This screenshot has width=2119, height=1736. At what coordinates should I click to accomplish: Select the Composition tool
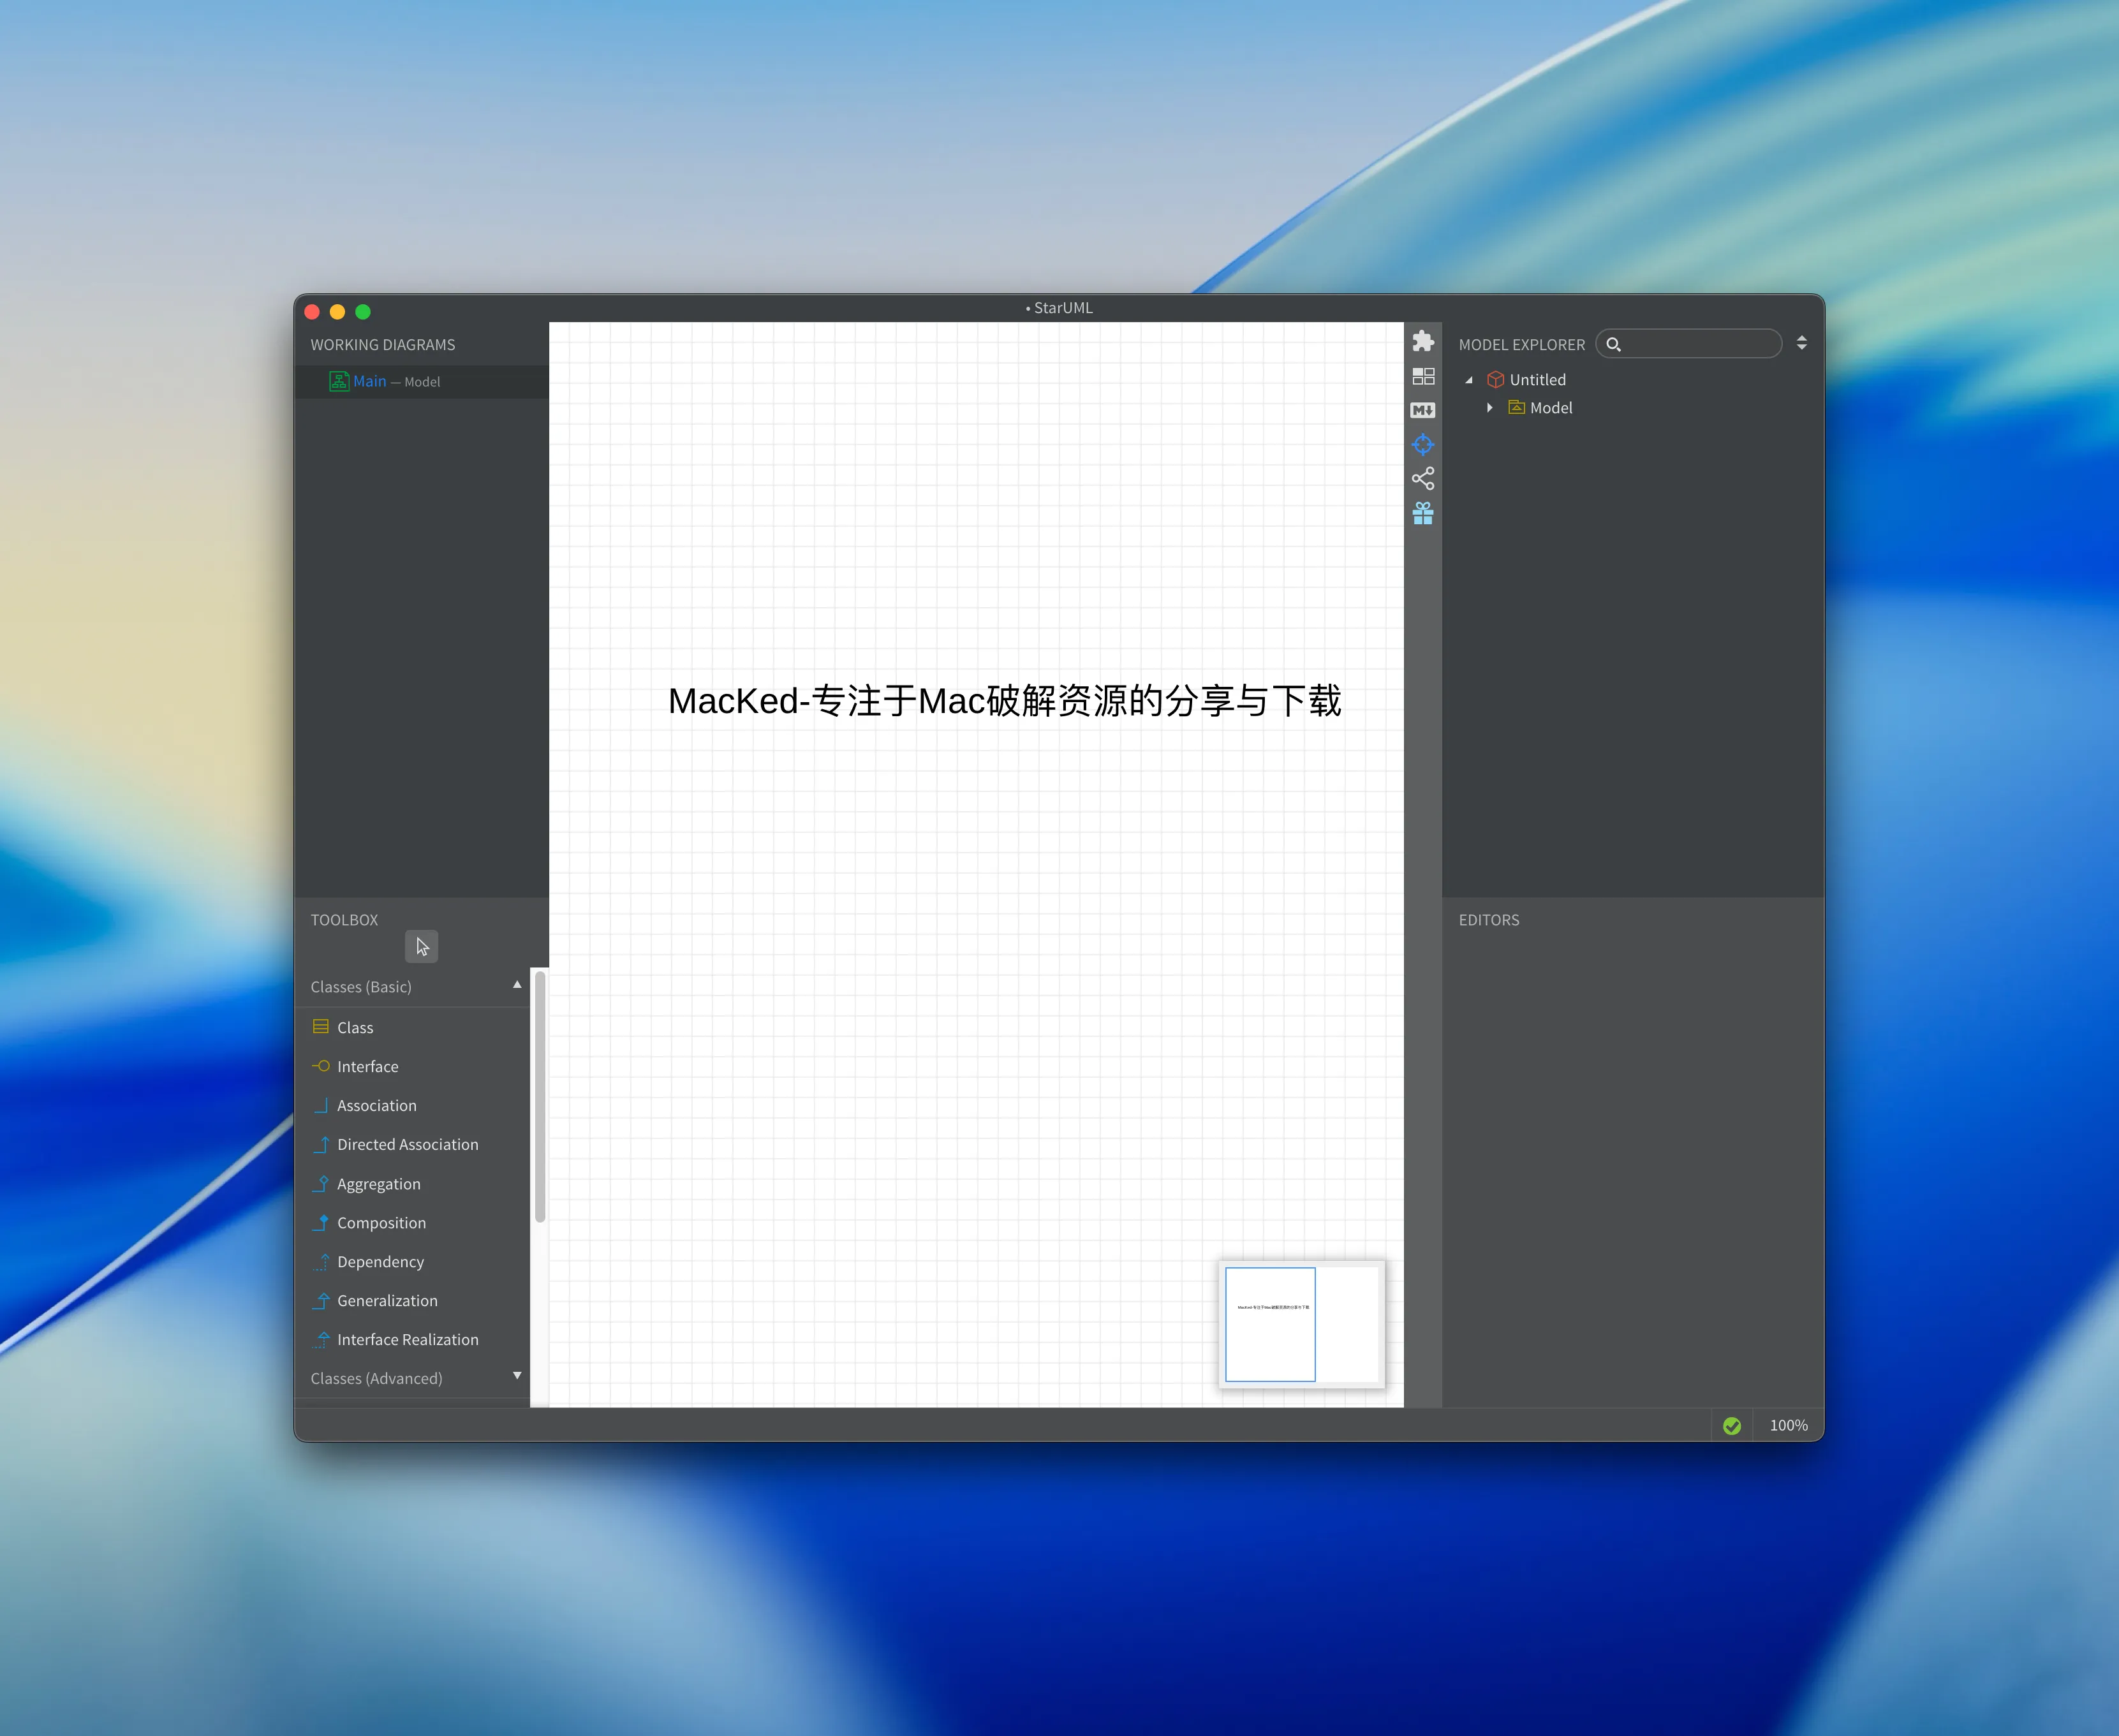(413, 1223)
